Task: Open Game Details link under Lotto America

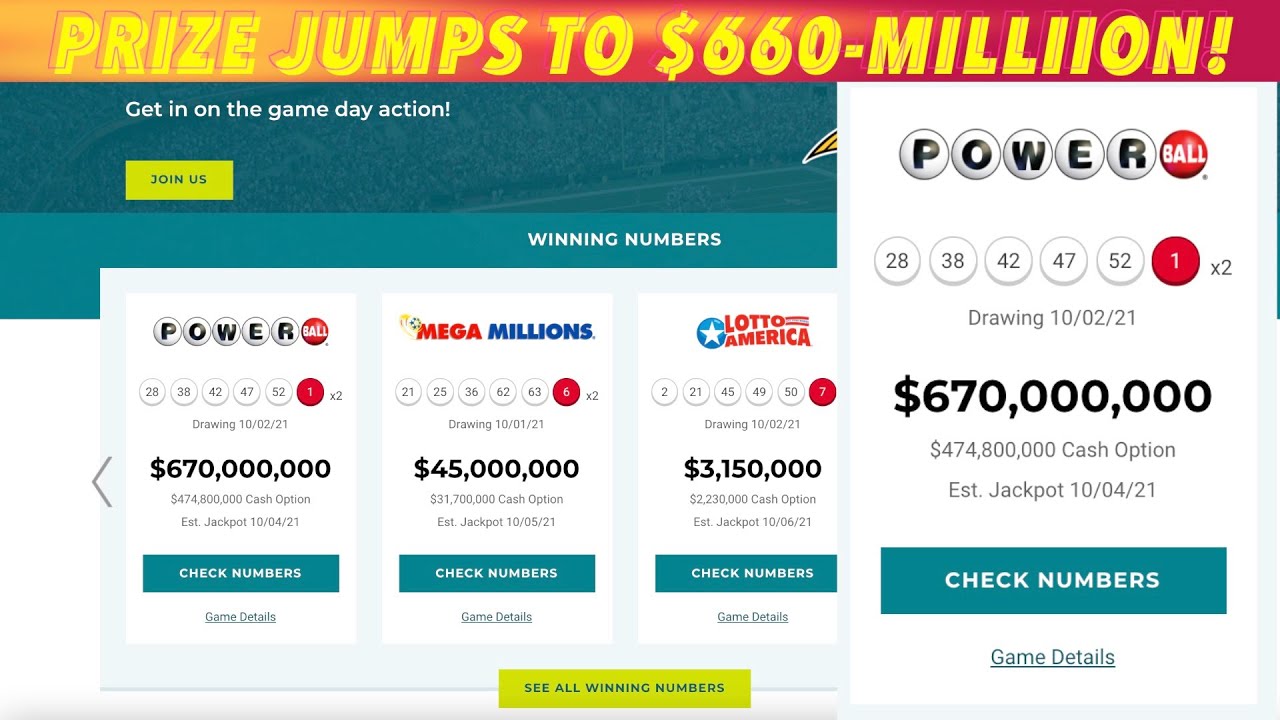Action: pyautogui.click(x=753, y=617)
